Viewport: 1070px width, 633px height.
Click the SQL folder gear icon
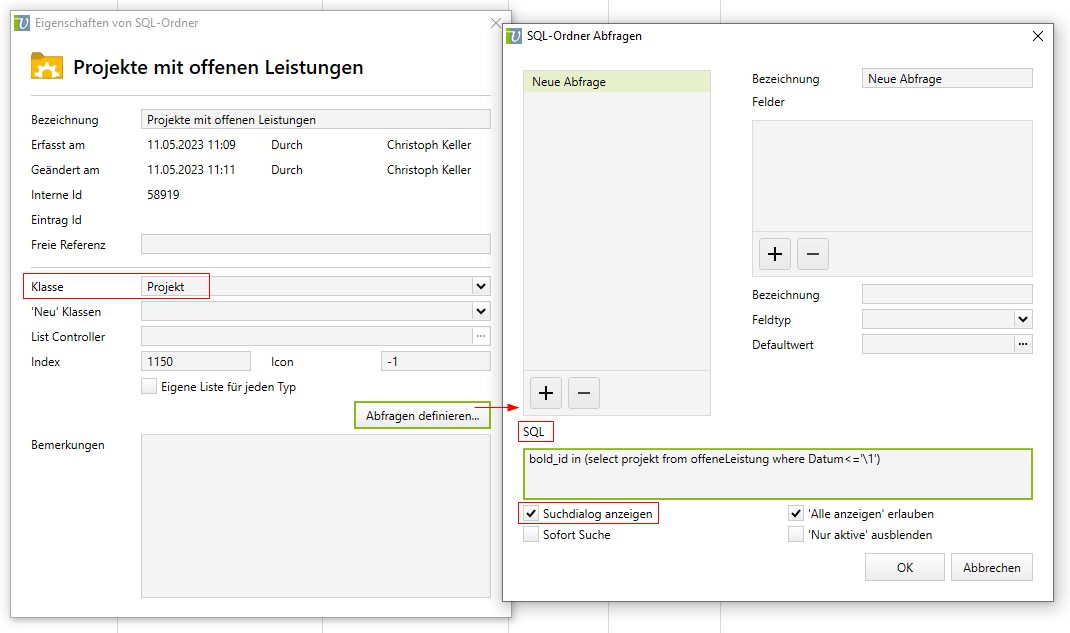[x=47, y=66]
